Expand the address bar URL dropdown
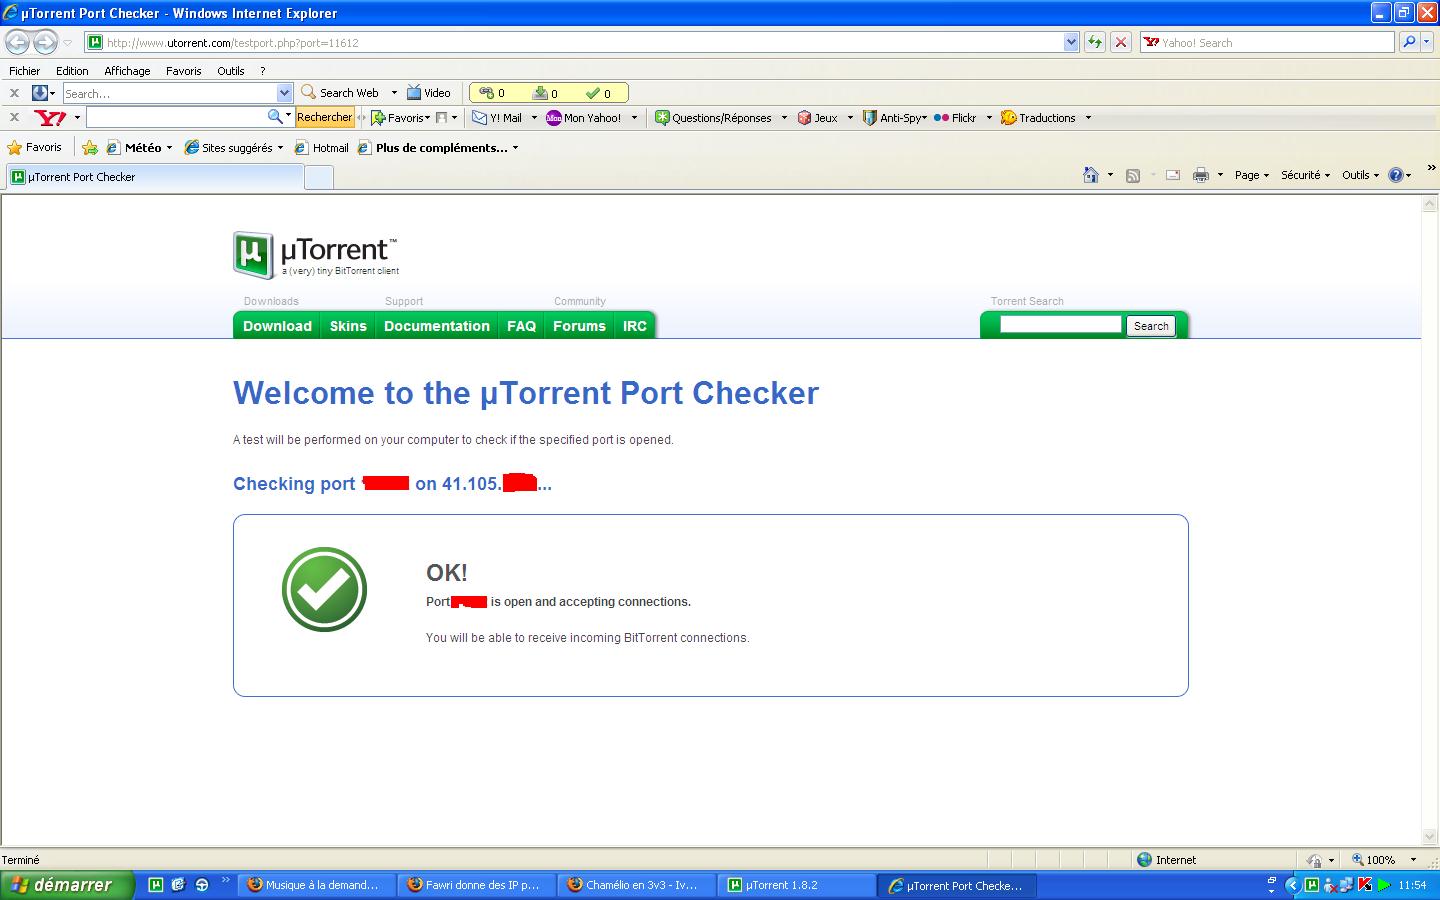 coord(1071,42)
